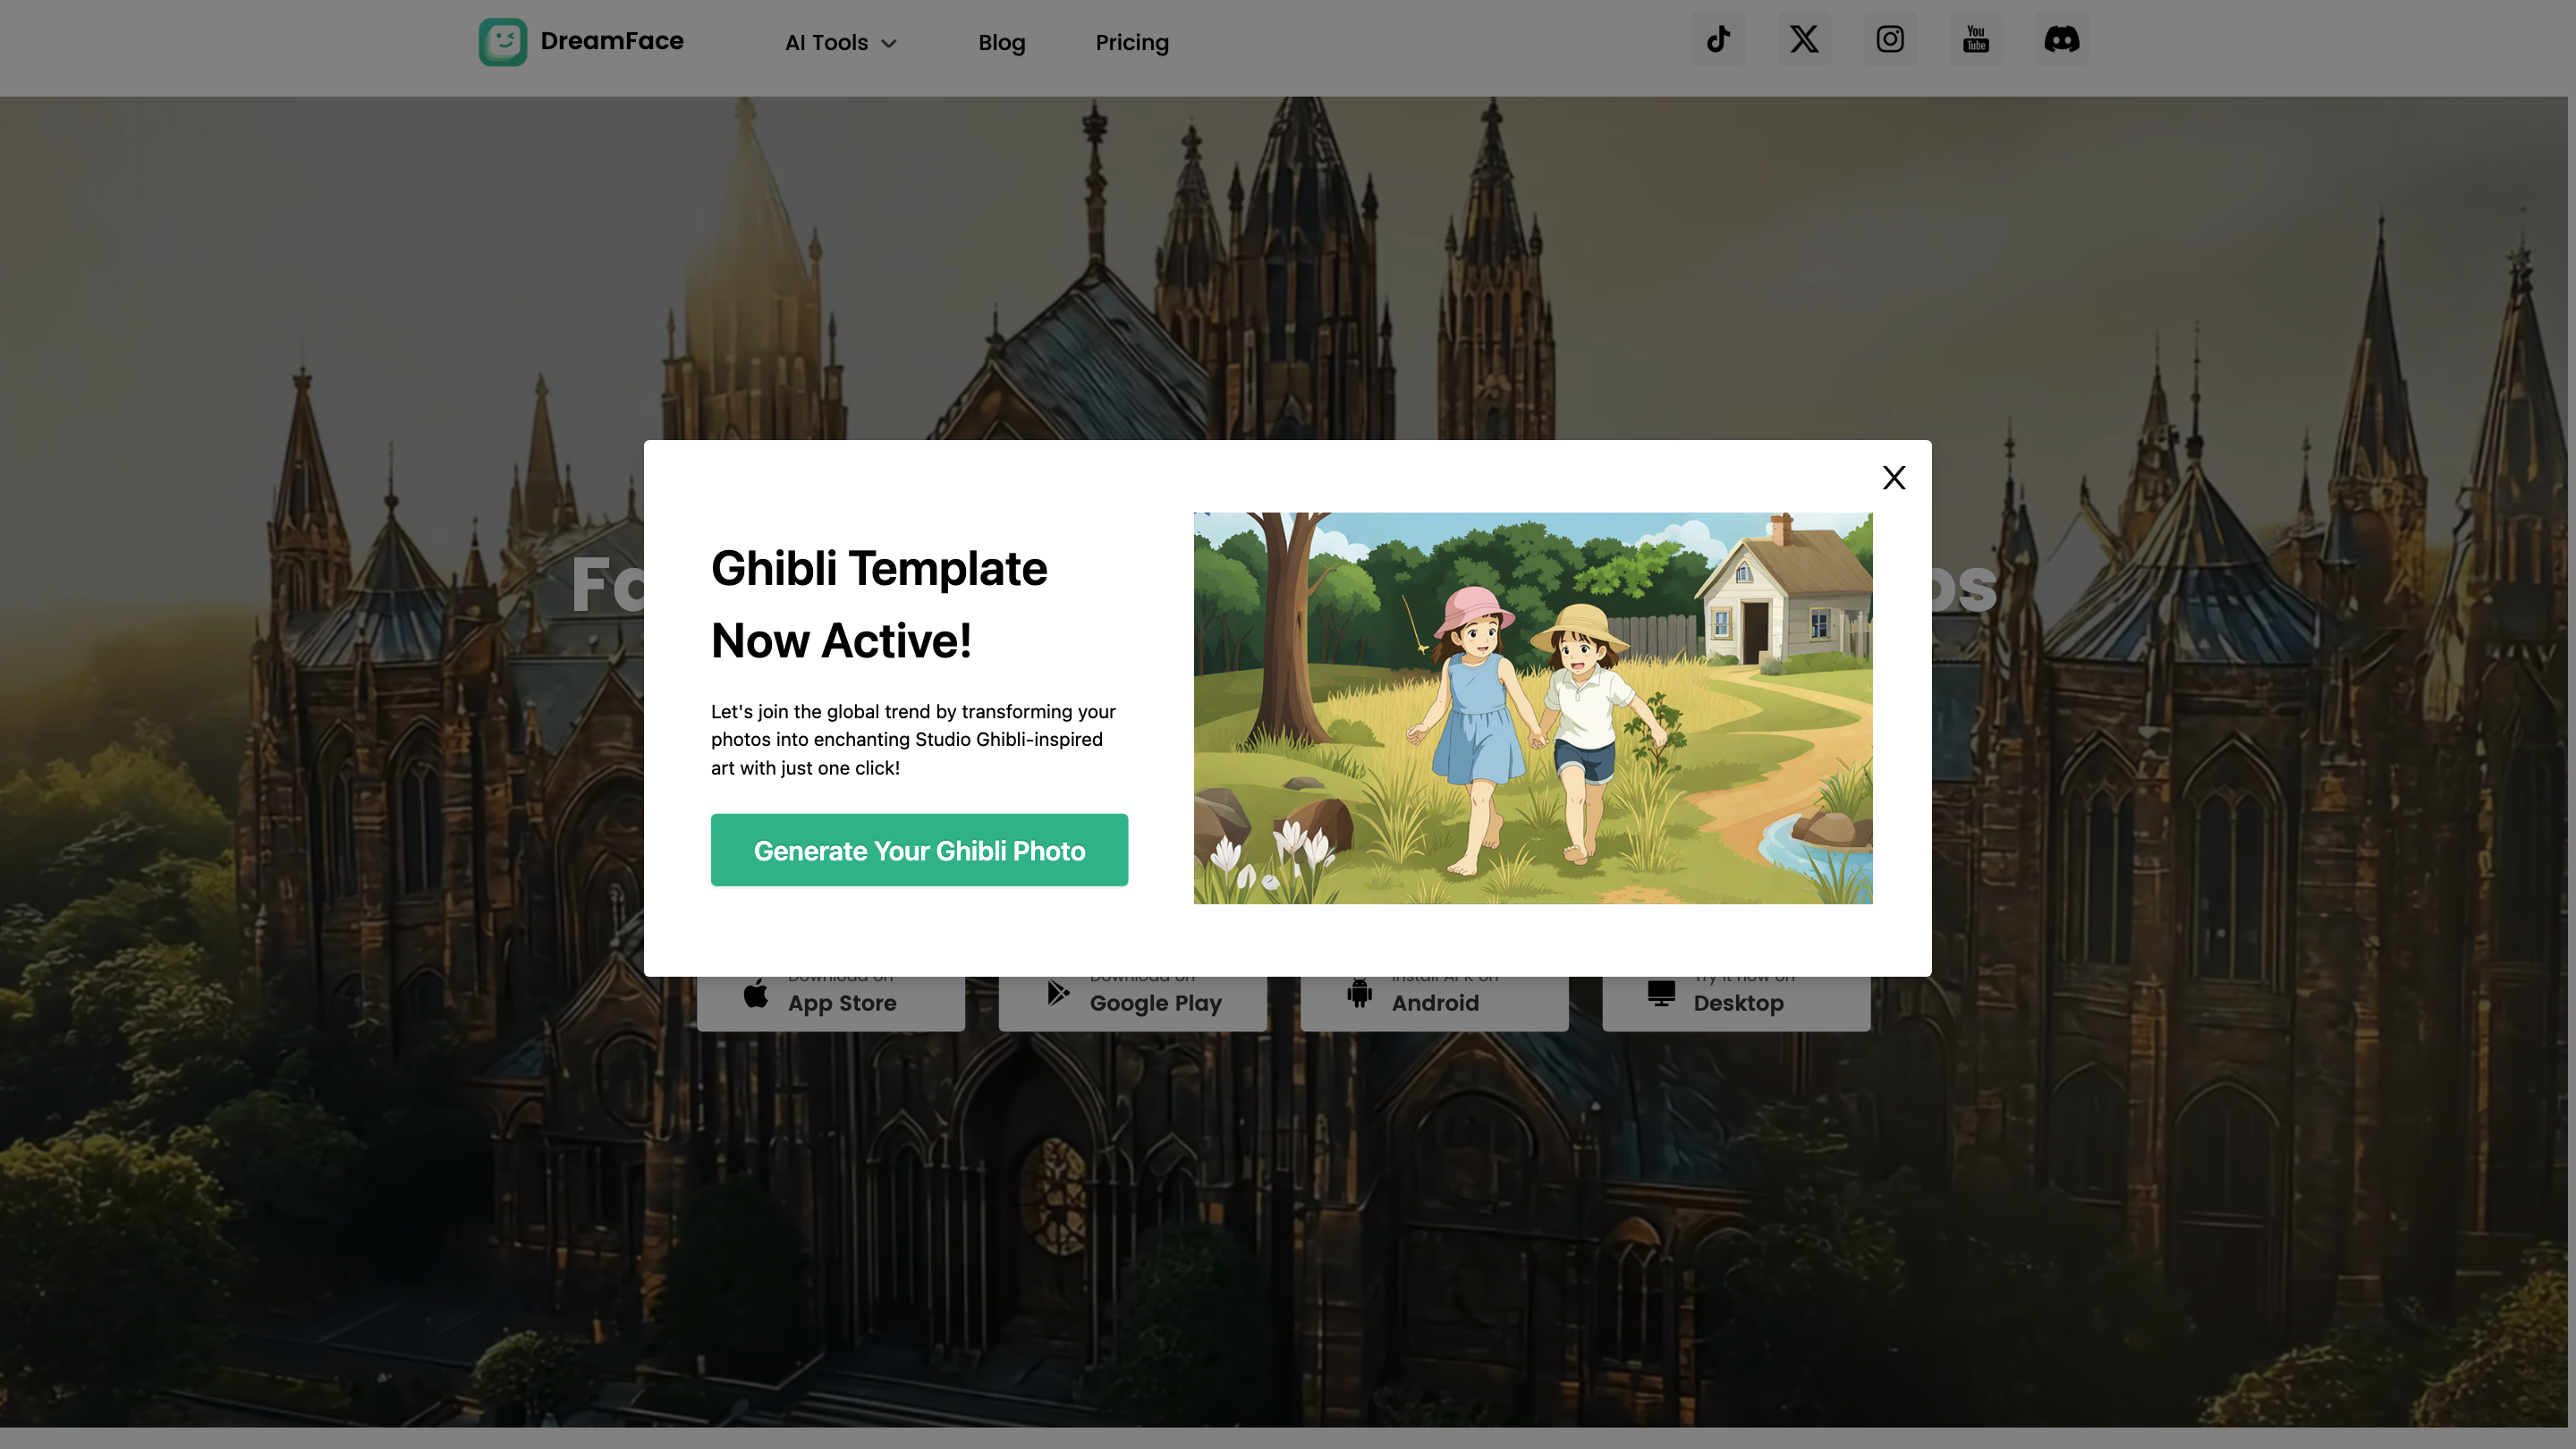Viewport: 2576px width, 1449px height.
Task: Go to the Pricing page
Action: (x=1131, y=43)
